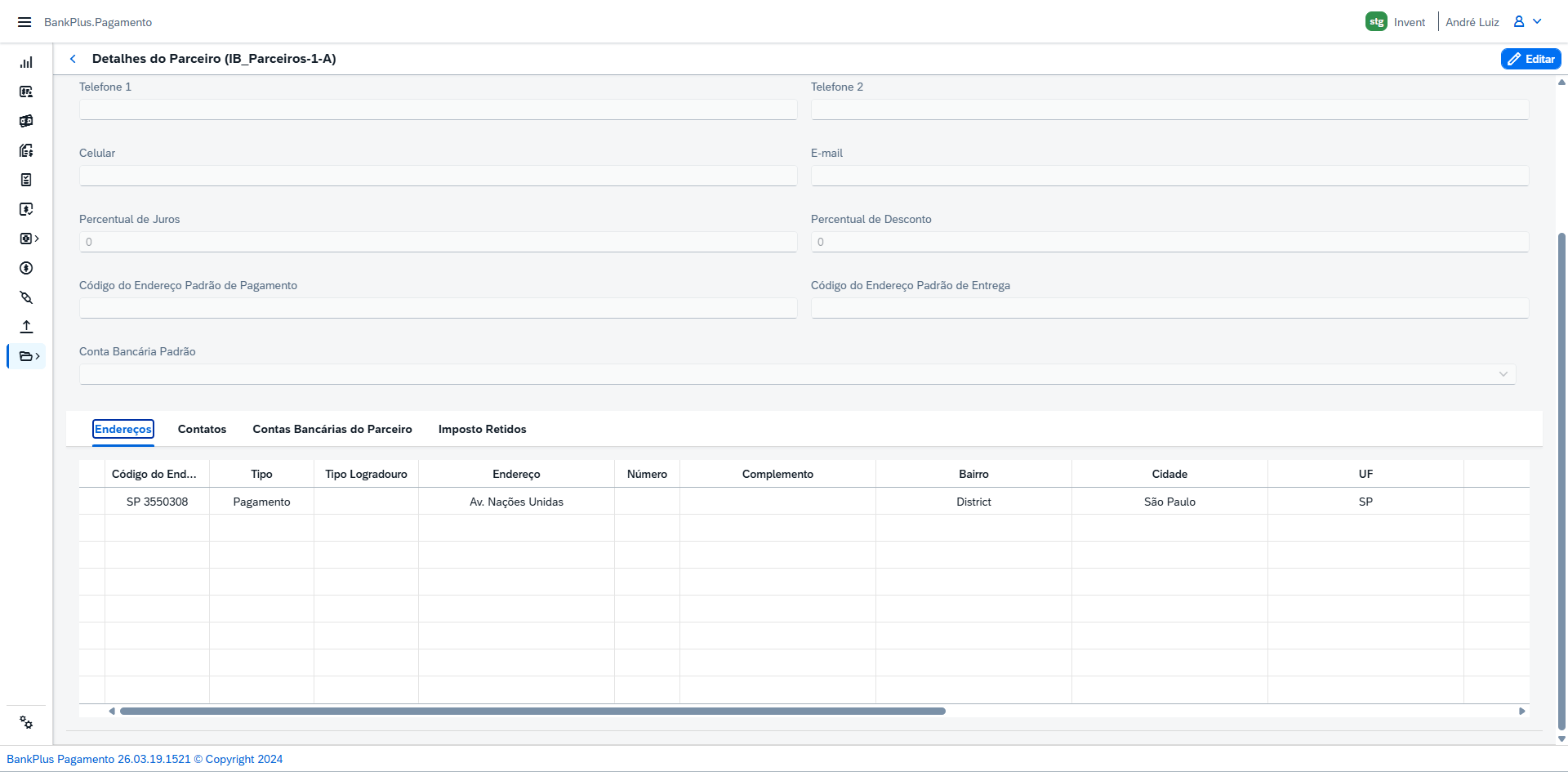The image size is (1568, 772).
Task: Click the plug connector sidebar icon
Action: pyautogui.click(x=26, y=297)
